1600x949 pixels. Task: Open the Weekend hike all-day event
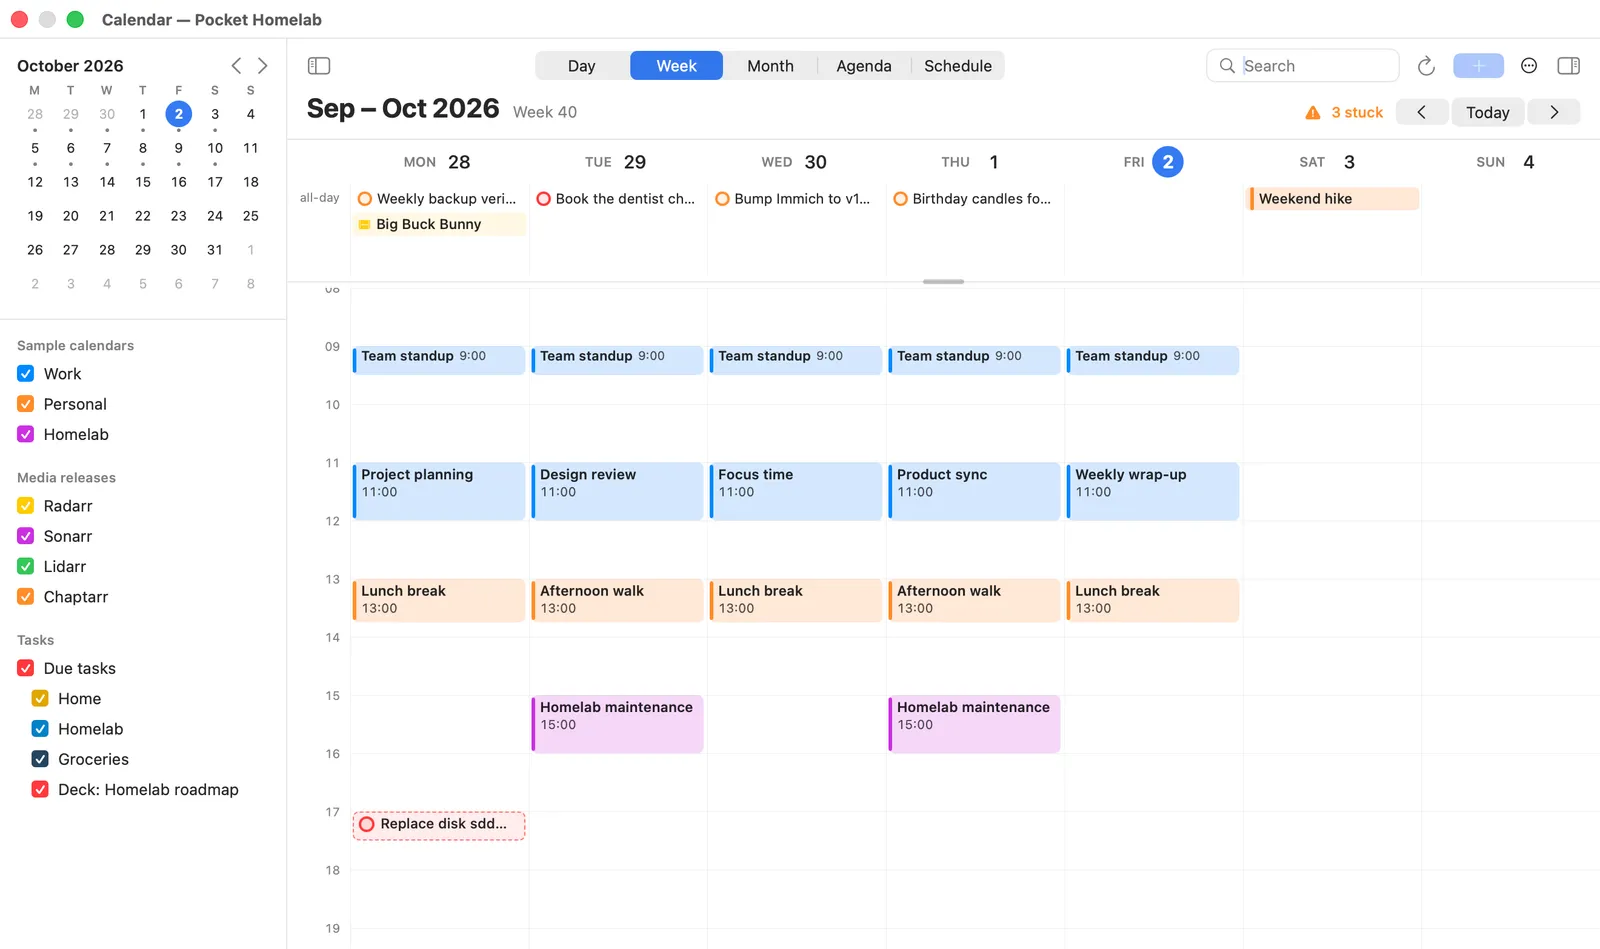tap(1333, 199)
